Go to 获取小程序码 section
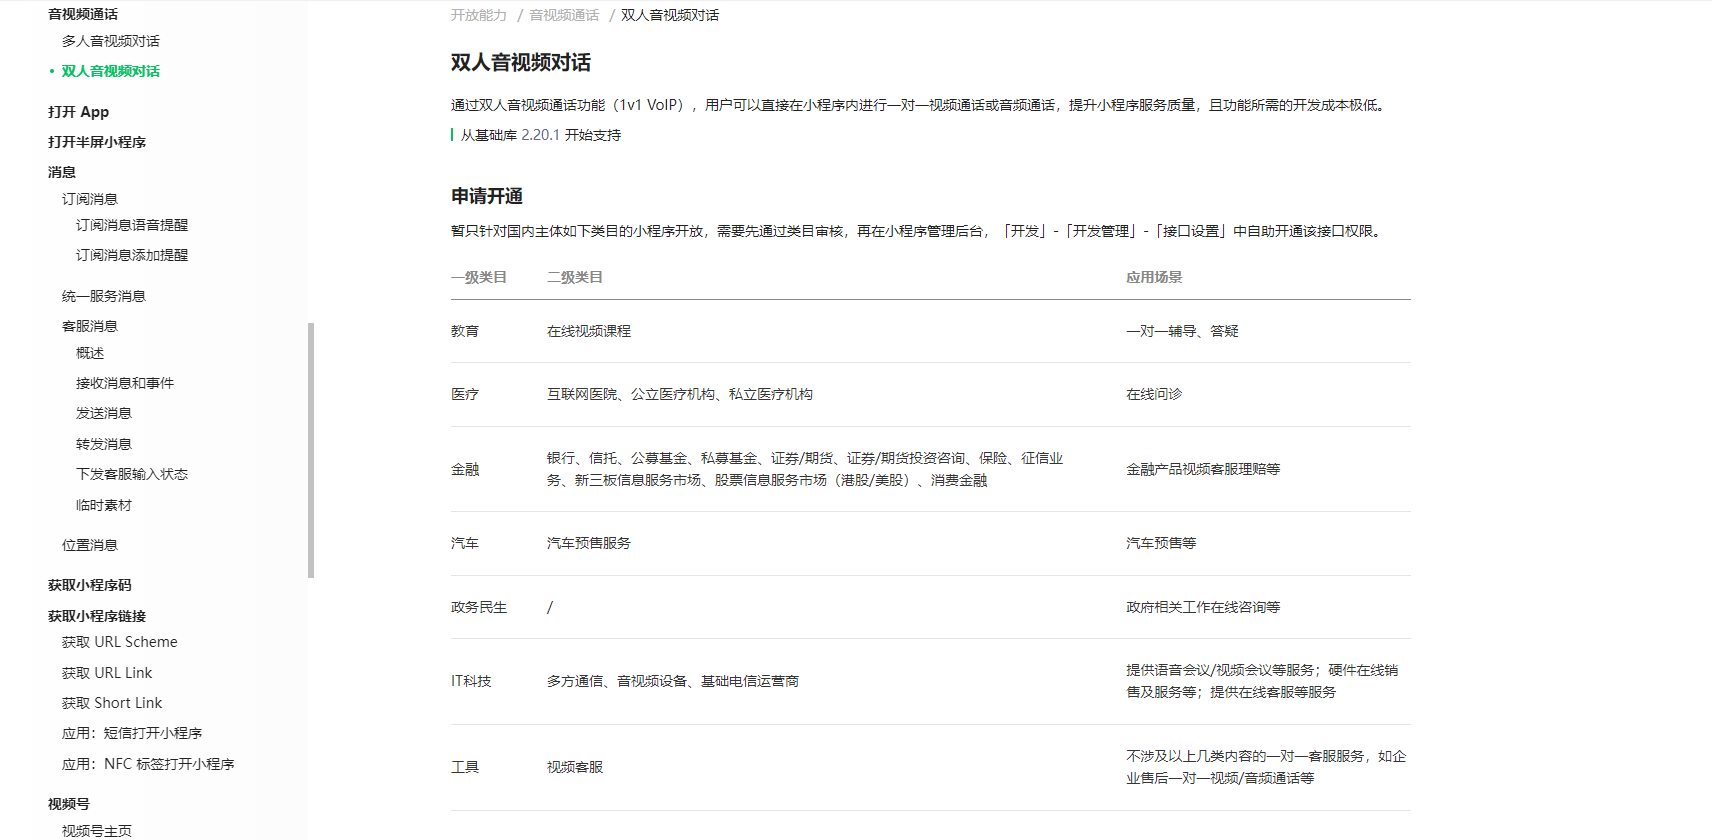Viewport: 1712px width, 840px height. [90, 585]
